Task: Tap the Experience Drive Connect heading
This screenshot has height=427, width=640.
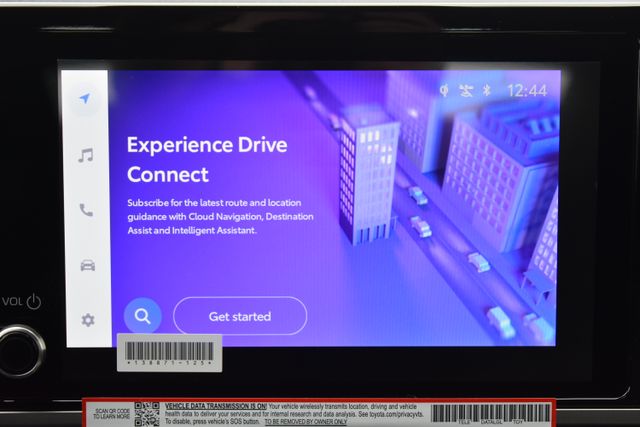Action: [x=206, y=159]
